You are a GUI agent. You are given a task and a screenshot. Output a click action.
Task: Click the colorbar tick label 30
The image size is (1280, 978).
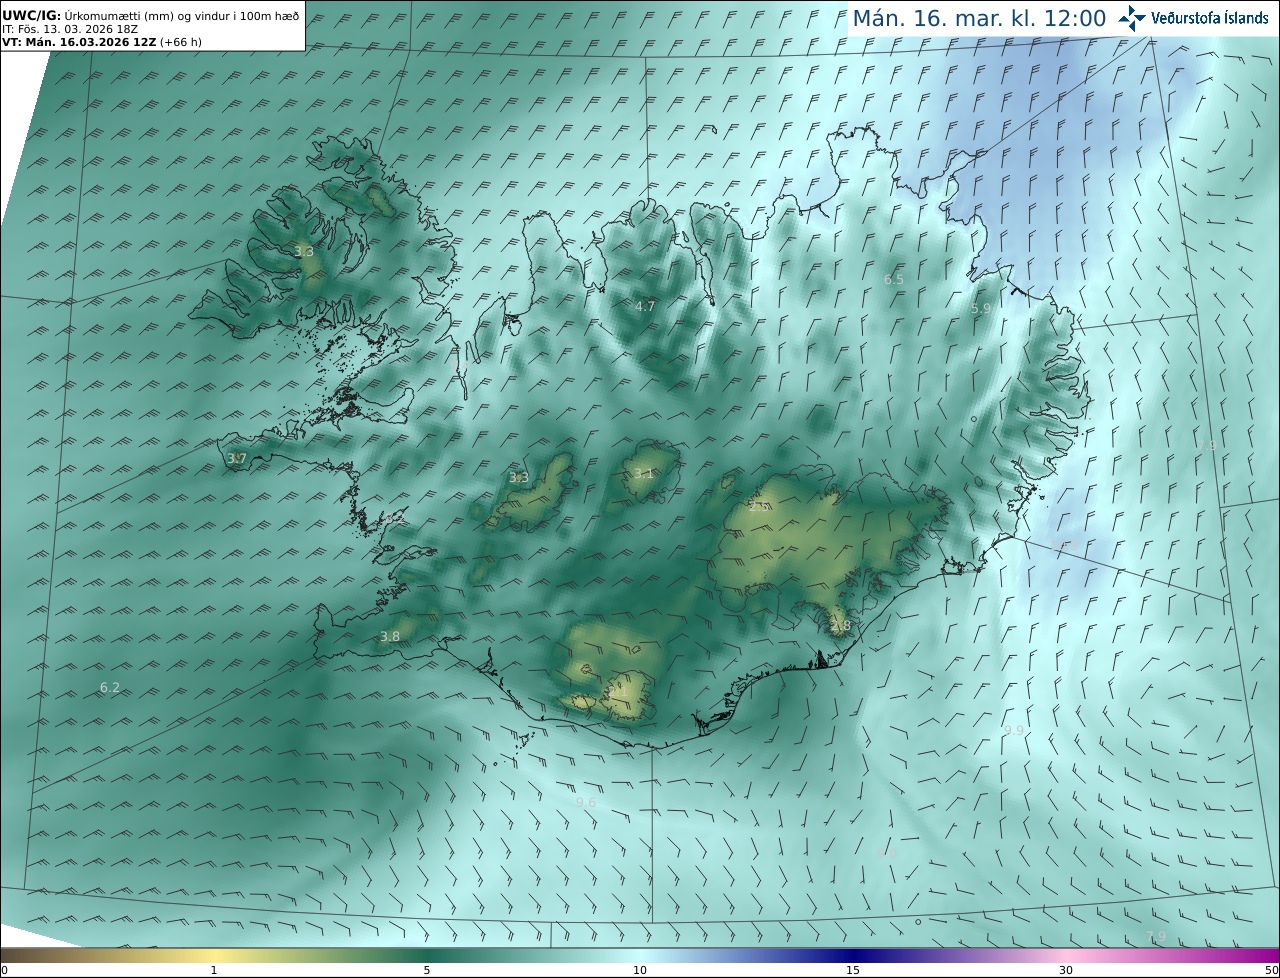[1066, 970]
